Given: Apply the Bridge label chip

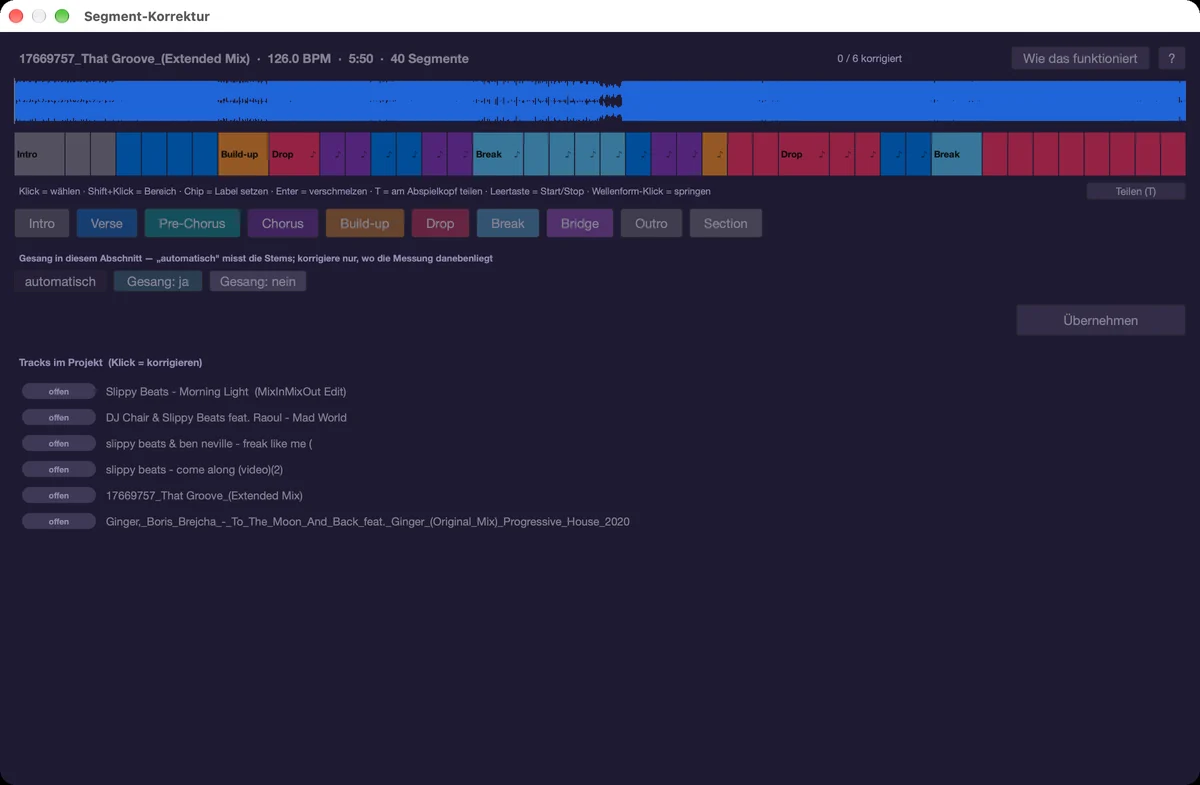Looking at the screenshot, I should click(580, 223).
